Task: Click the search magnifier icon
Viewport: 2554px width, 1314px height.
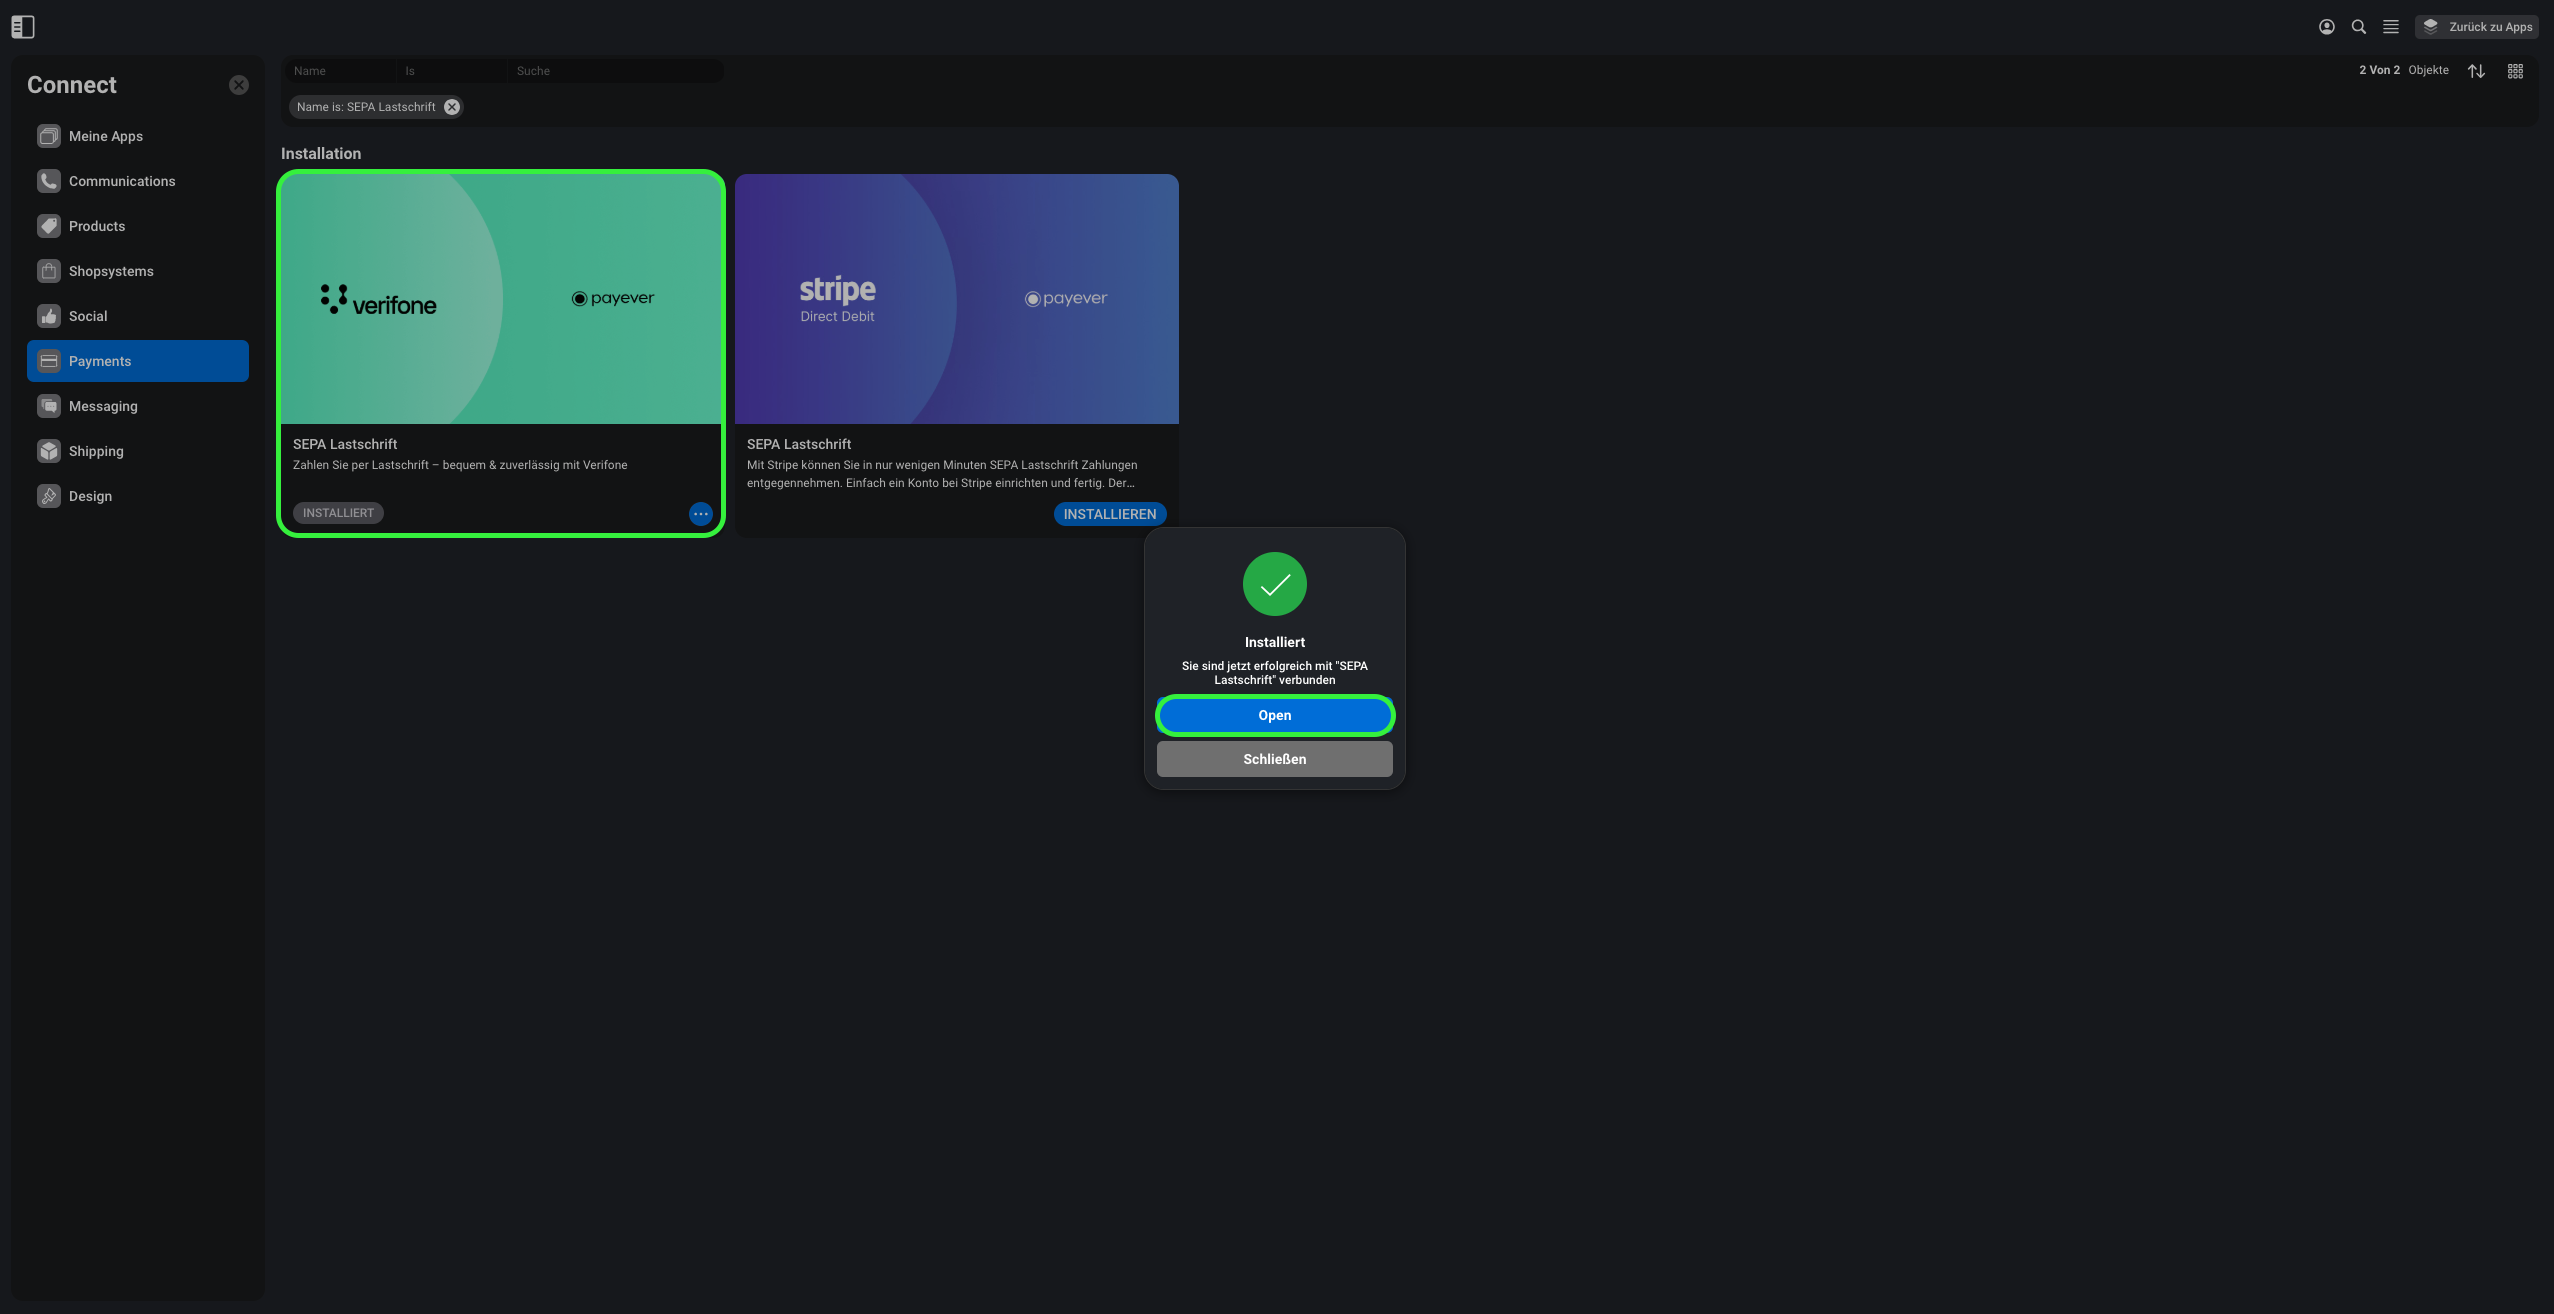Action: click(x=2359, y=27)
